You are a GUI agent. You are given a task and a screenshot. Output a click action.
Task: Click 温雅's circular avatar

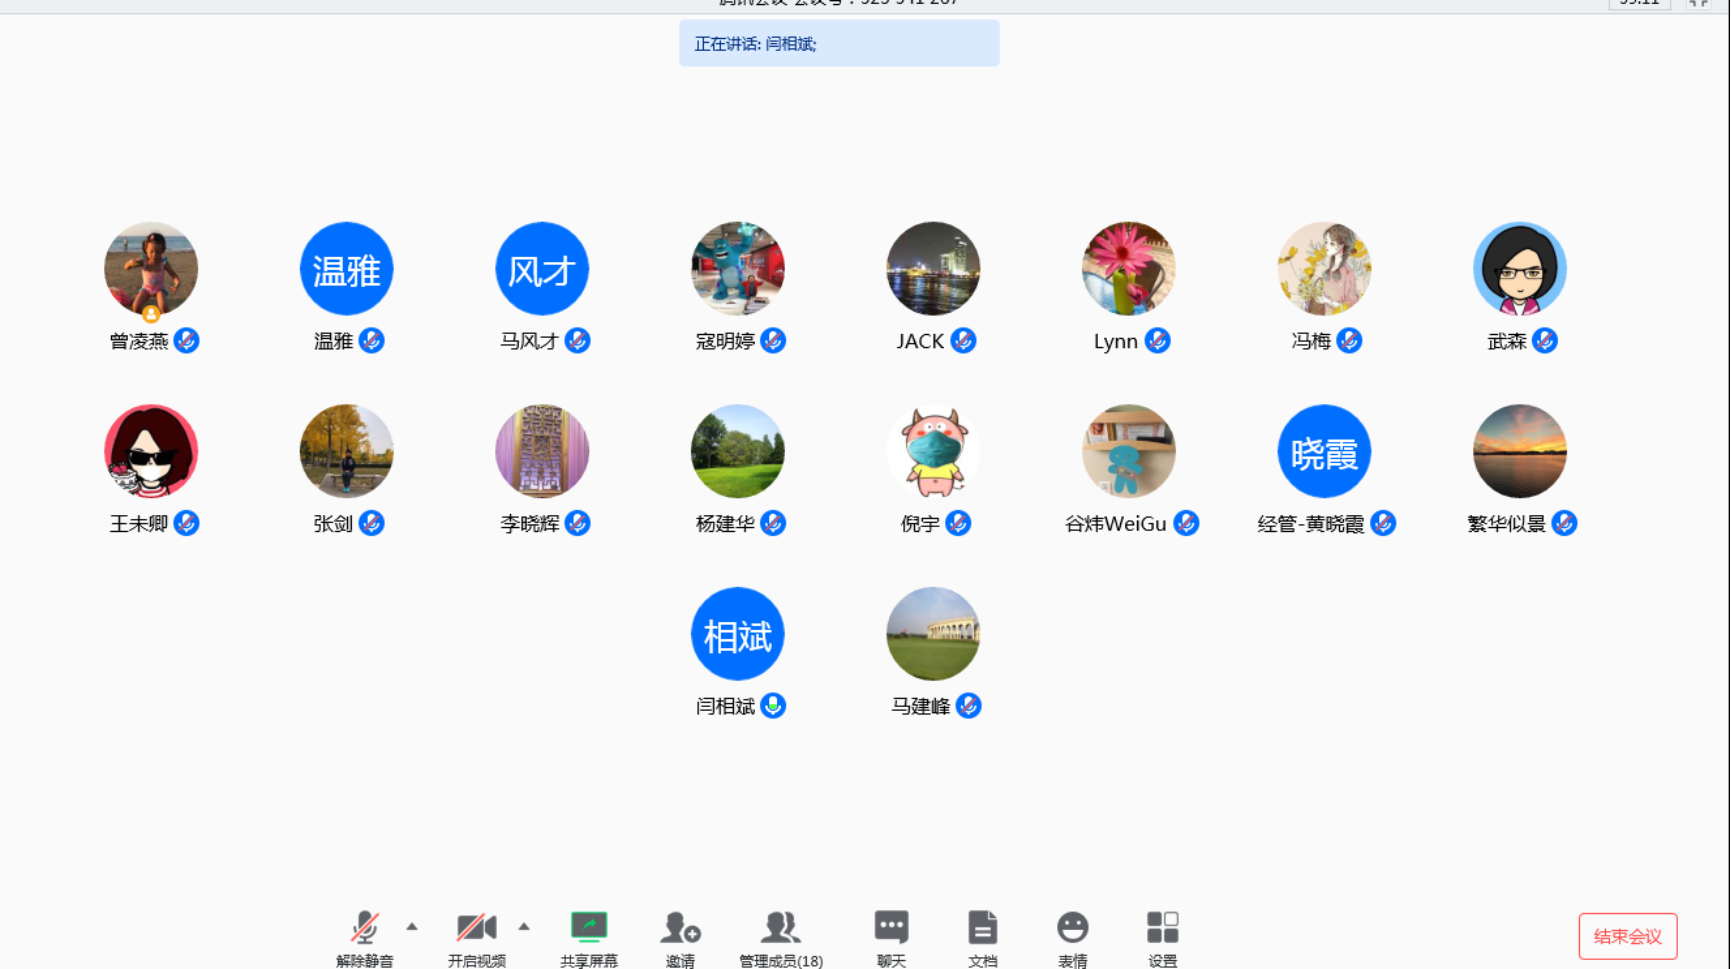pyautogui.click(x=345, y=268)
